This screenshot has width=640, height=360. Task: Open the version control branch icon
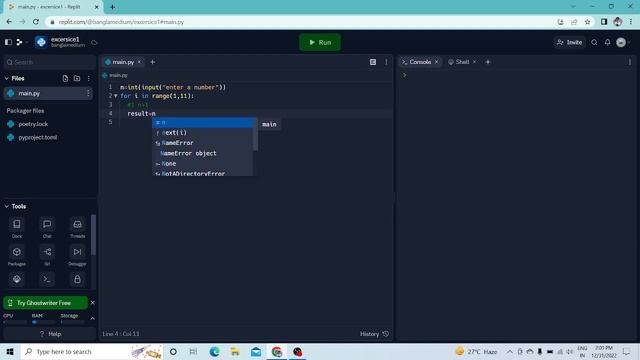coord(19,42)
